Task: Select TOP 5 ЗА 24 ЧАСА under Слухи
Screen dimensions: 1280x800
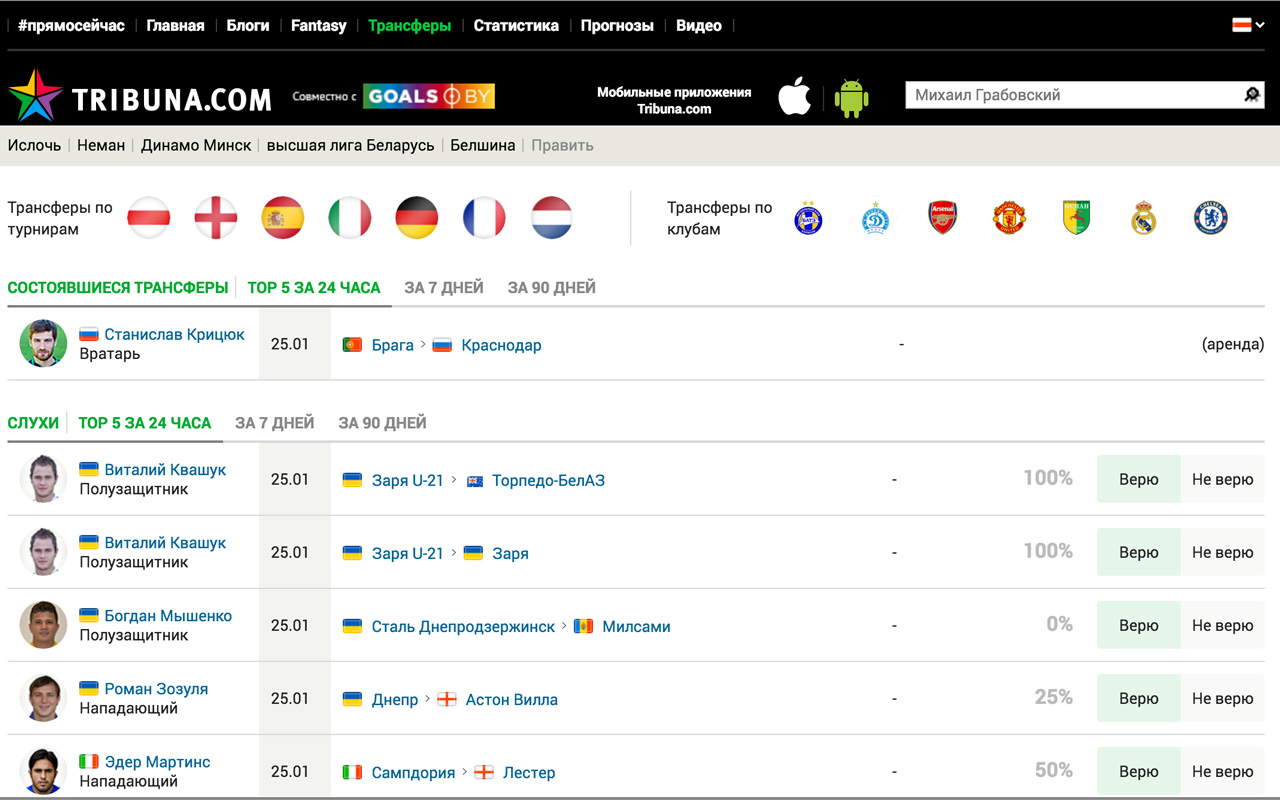Action: 145,423
